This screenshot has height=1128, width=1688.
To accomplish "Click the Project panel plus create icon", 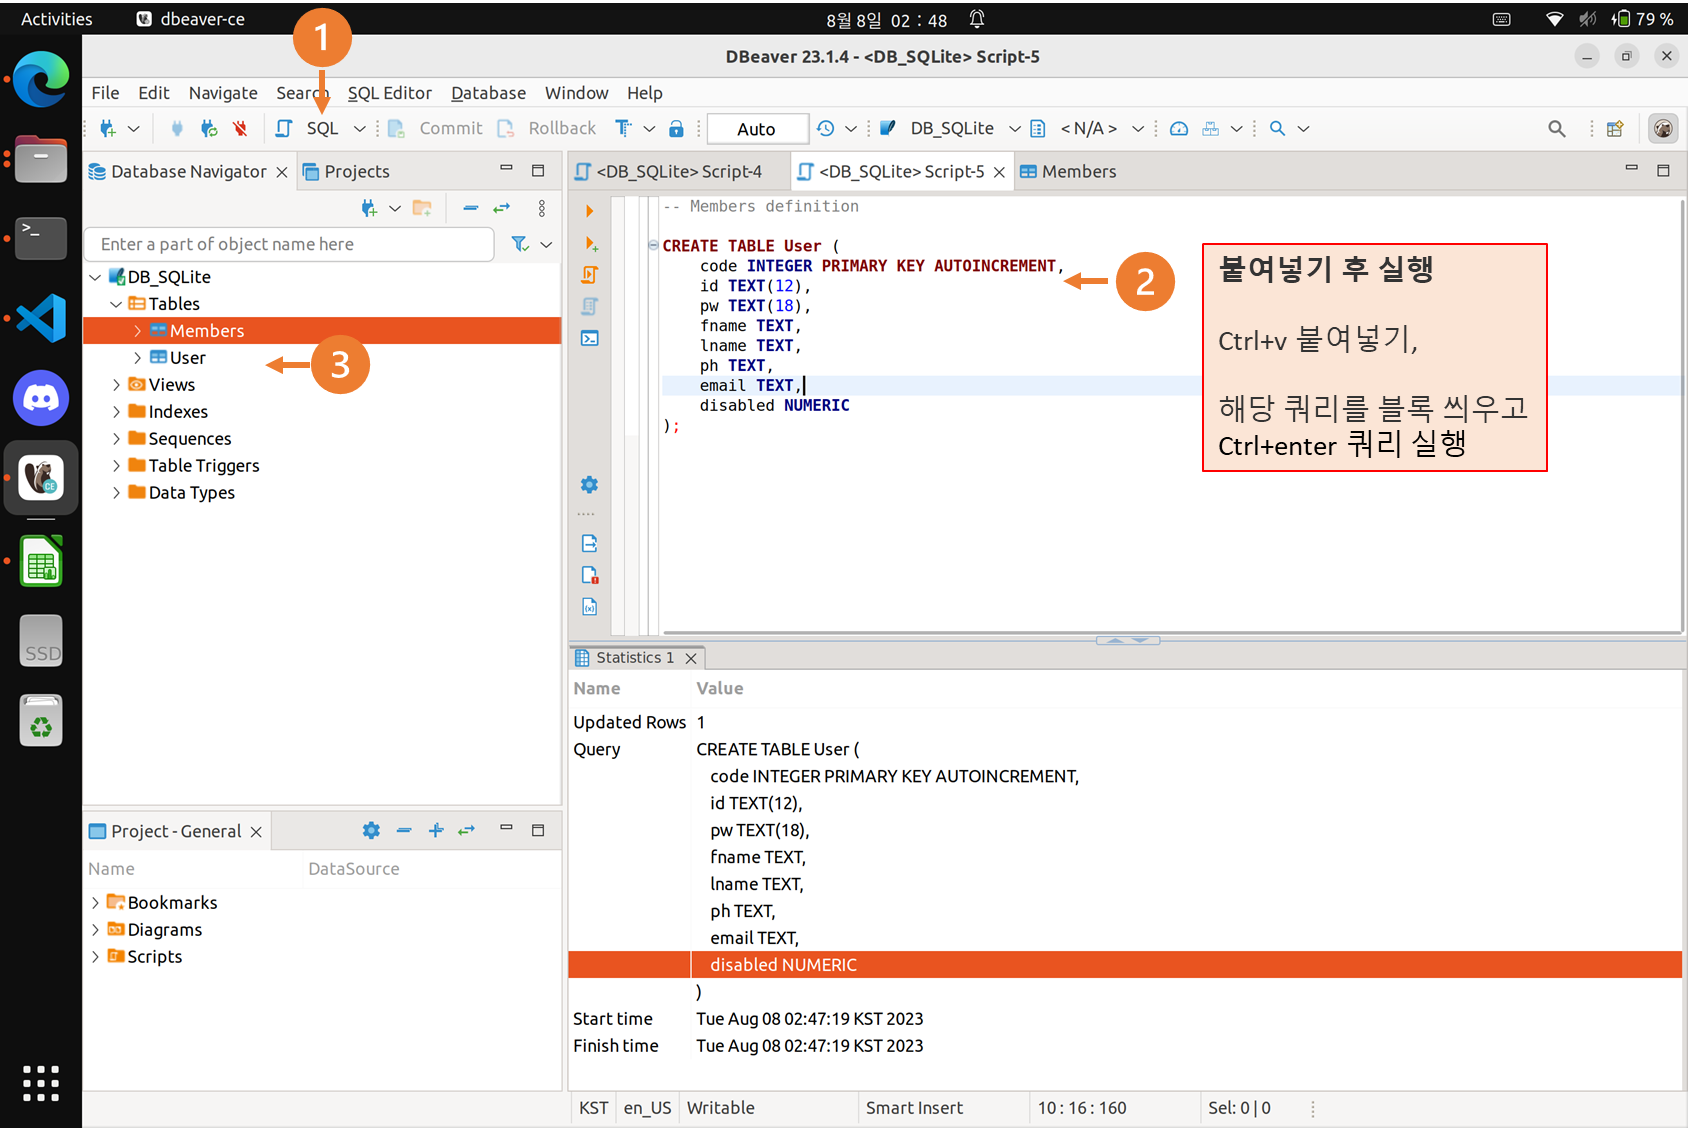I will (x=436, y=830).
